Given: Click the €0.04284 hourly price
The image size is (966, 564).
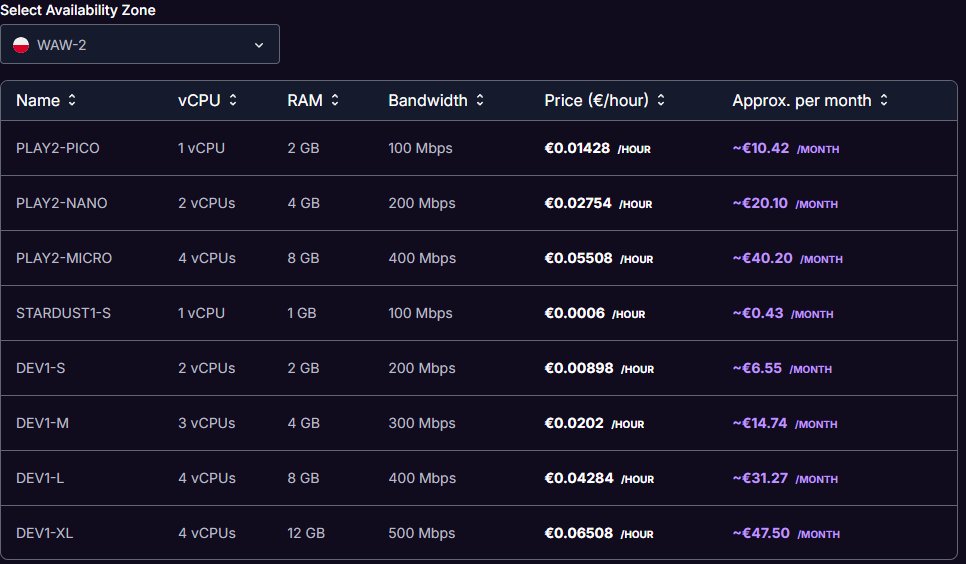Looking at the screenshot, I should pyautogui.click(x=579, y=478).
